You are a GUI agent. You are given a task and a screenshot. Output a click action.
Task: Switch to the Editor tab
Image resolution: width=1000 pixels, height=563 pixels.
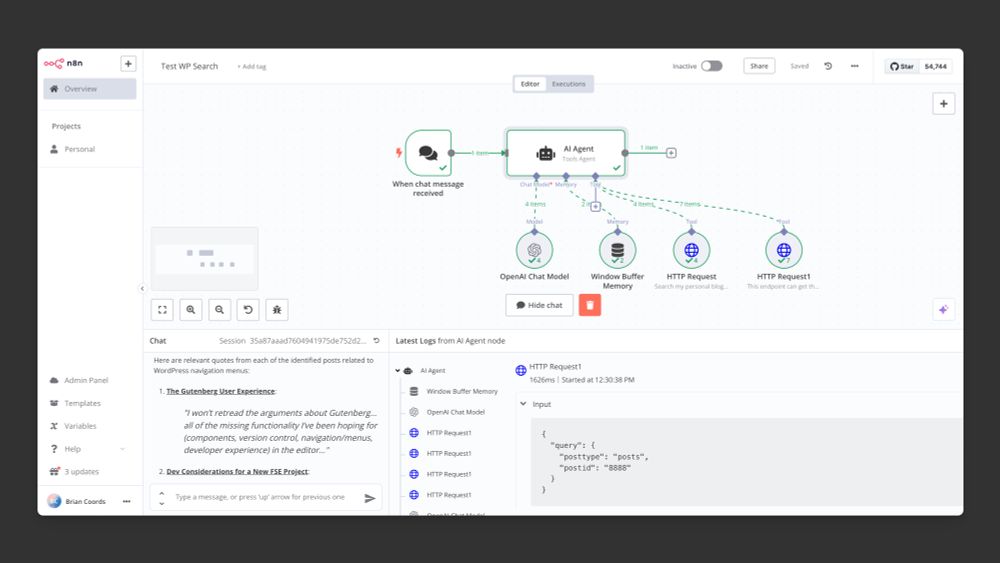[530, 84]
